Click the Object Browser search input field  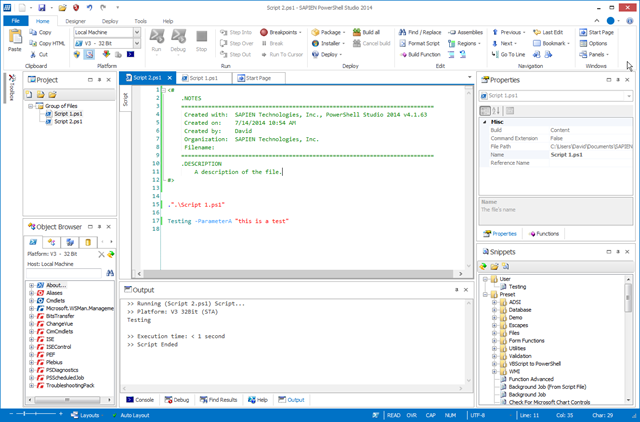(64, 273)
